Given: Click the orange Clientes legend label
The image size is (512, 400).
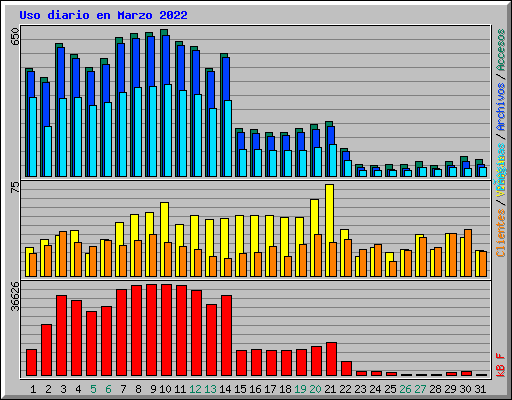Looking at the screenshot, I should click(x=501, y=233).
